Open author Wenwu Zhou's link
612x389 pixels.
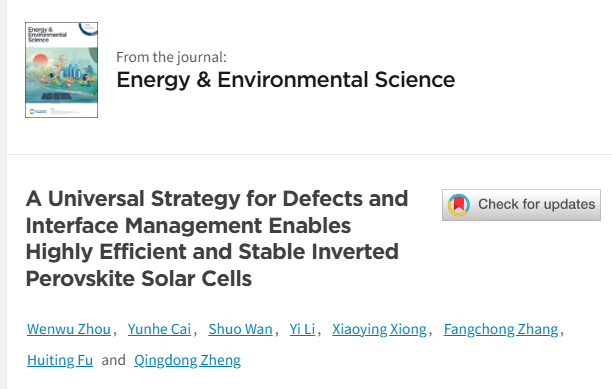[69, 329]
